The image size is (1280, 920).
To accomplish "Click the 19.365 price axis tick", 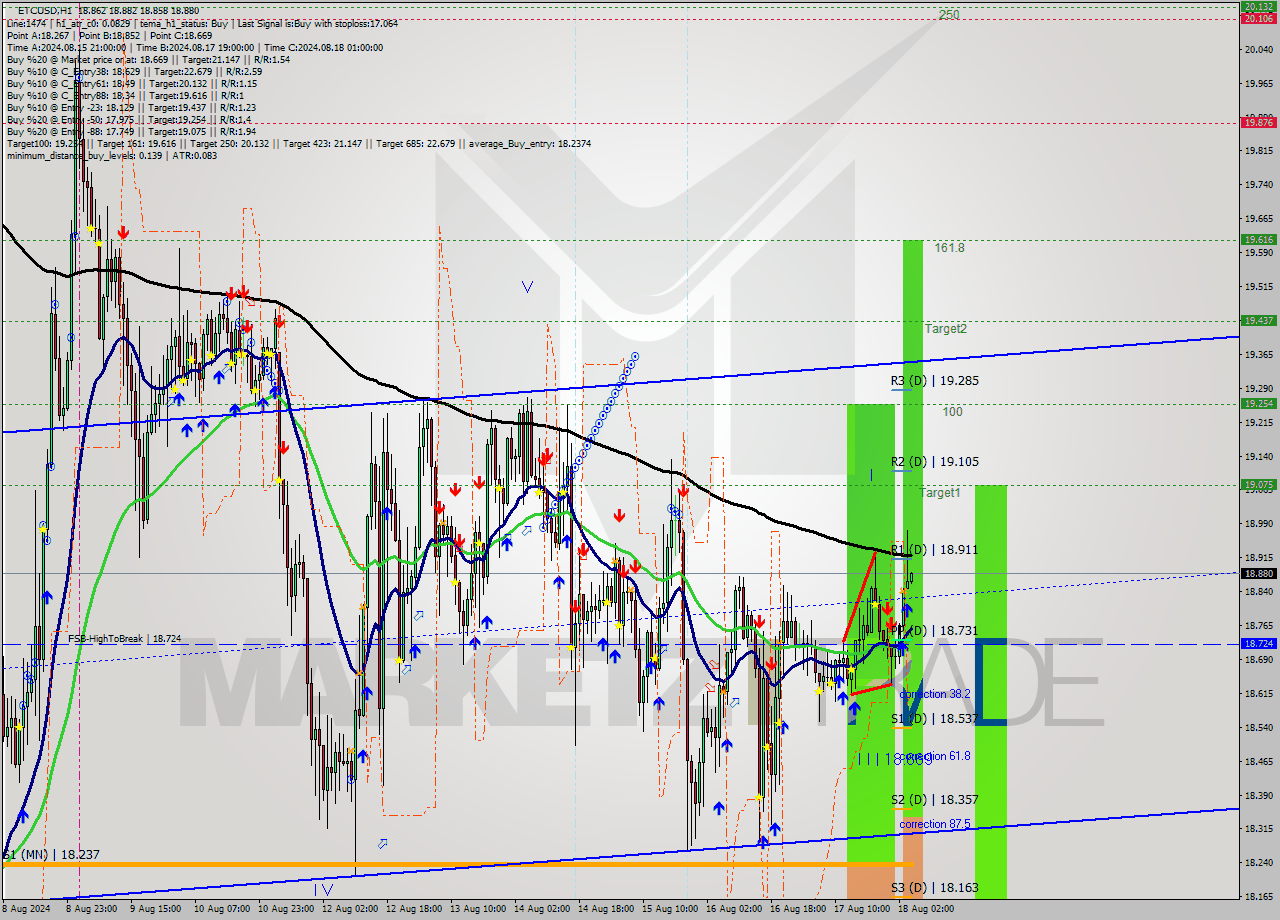I will [x=1259, y=354].
